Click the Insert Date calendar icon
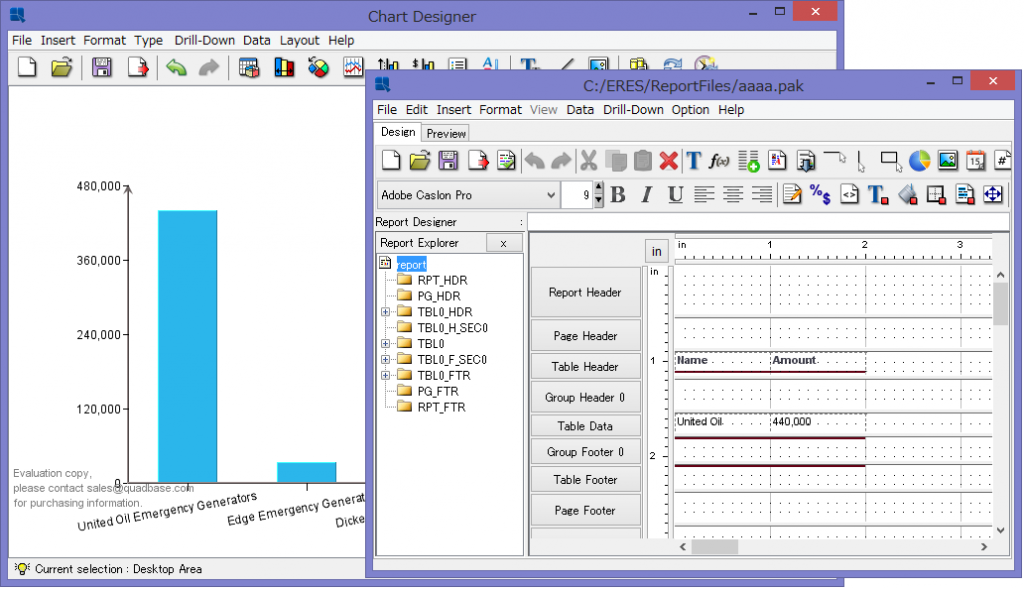The width and height of the screenshot is (1024, 589). point(975,161)
